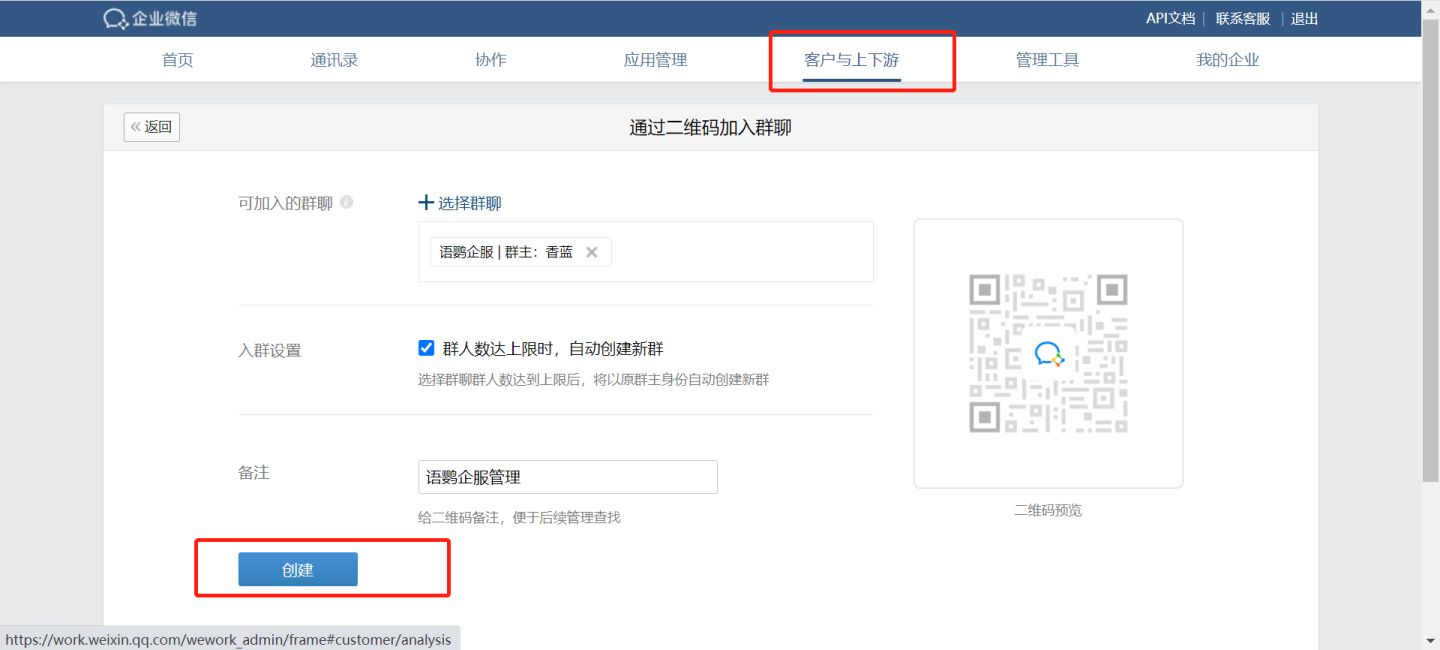The width and height of the screenshot is (1440, 650).
Task: Remove the 语鹦企服 group chat tag
Action: tap(591, 252)
